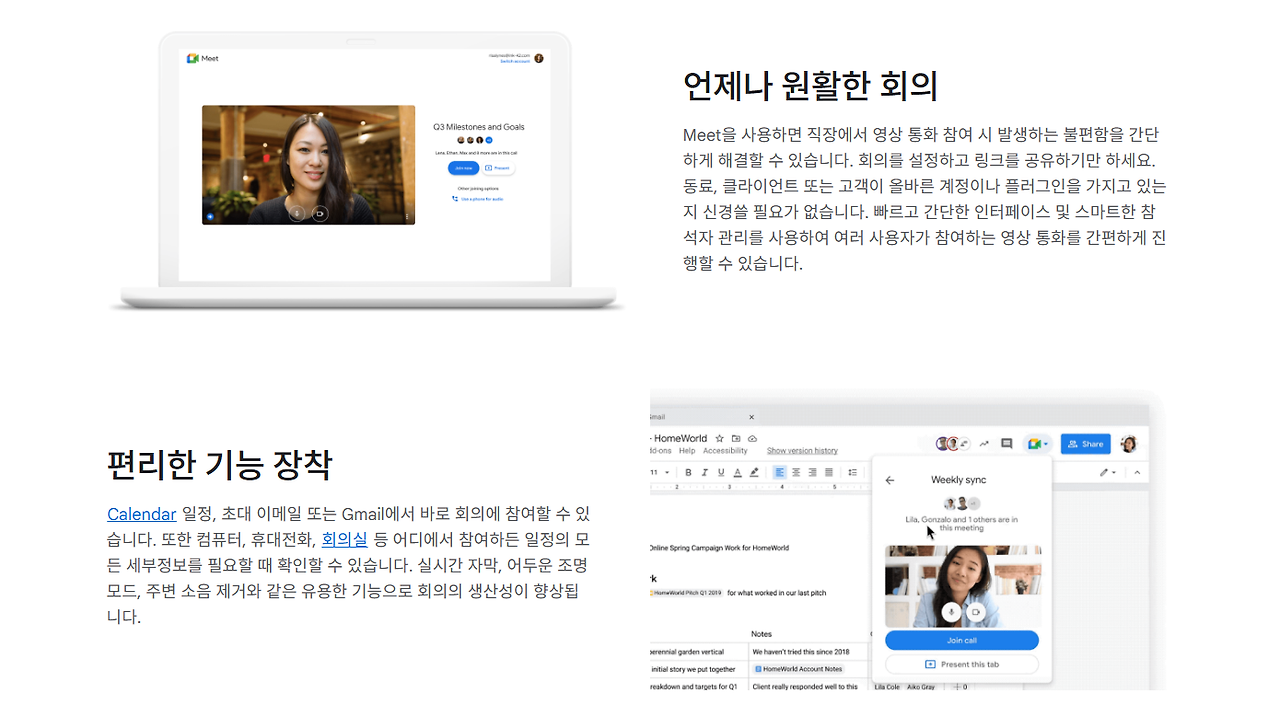
Task: Open Show version history link
Action: pos(802,451)
